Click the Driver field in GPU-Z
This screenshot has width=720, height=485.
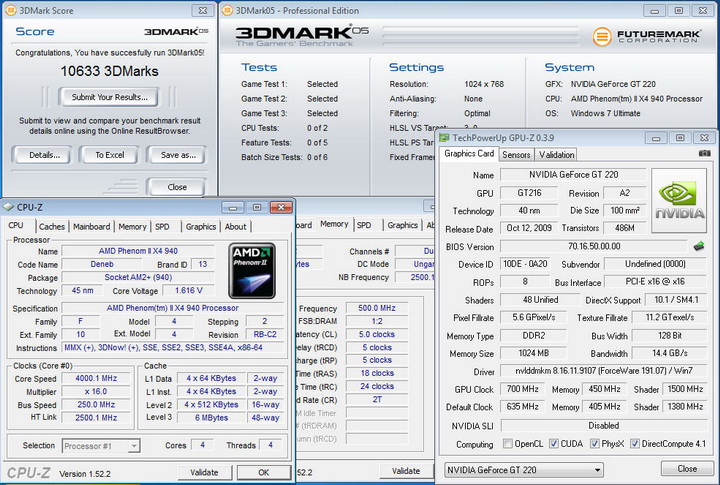[603, 371]
